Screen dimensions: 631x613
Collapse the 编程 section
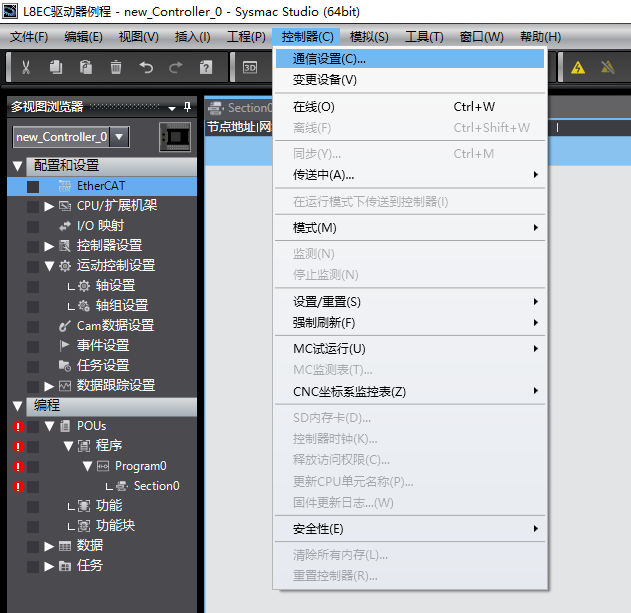tap(17, 406)
